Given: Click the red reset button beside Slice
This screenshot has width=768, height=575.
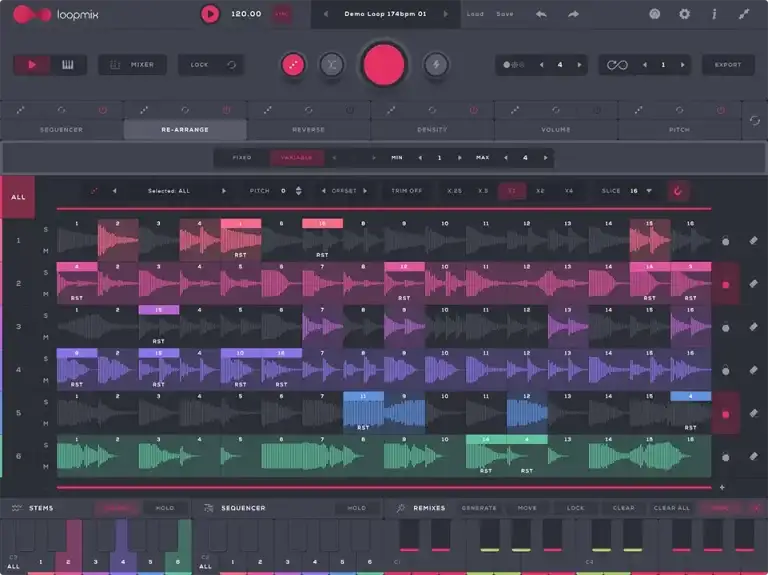Looking at the screenshot, I should coord(678,191).
